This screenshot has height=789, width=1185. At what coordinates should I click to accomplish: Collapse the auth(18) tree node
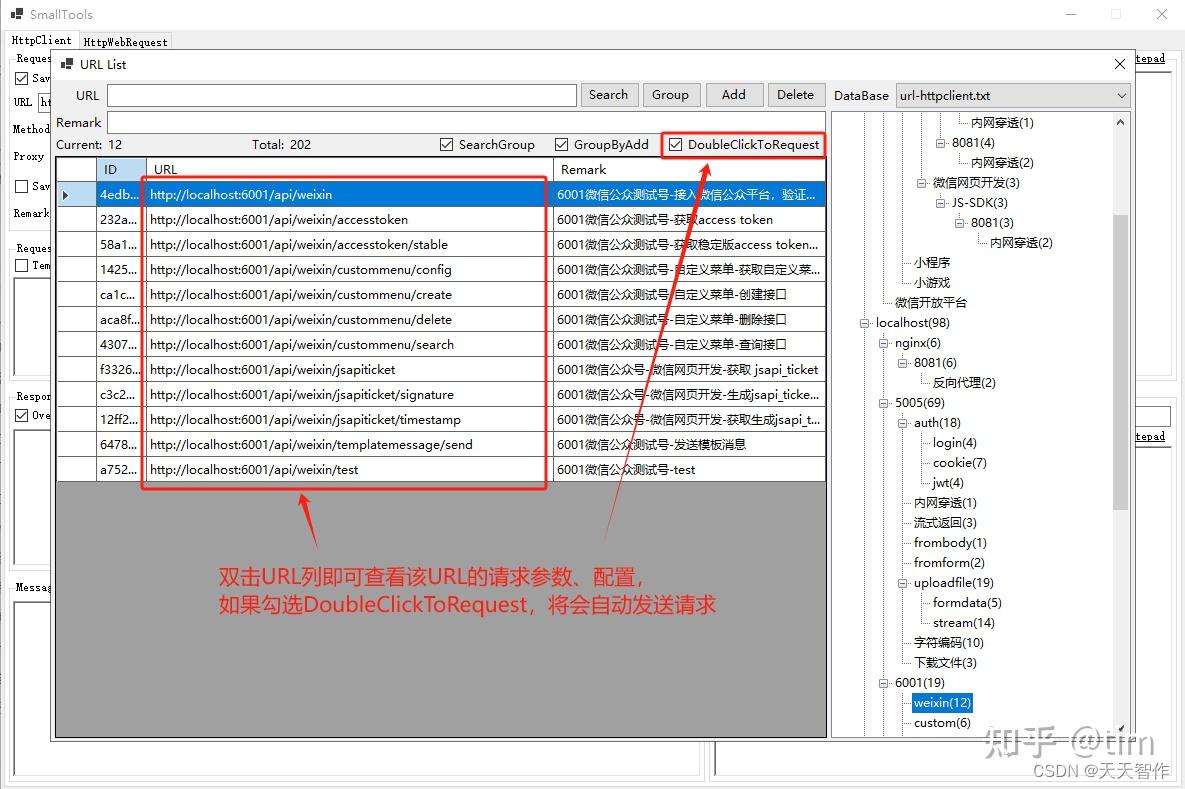click(902, 422)
